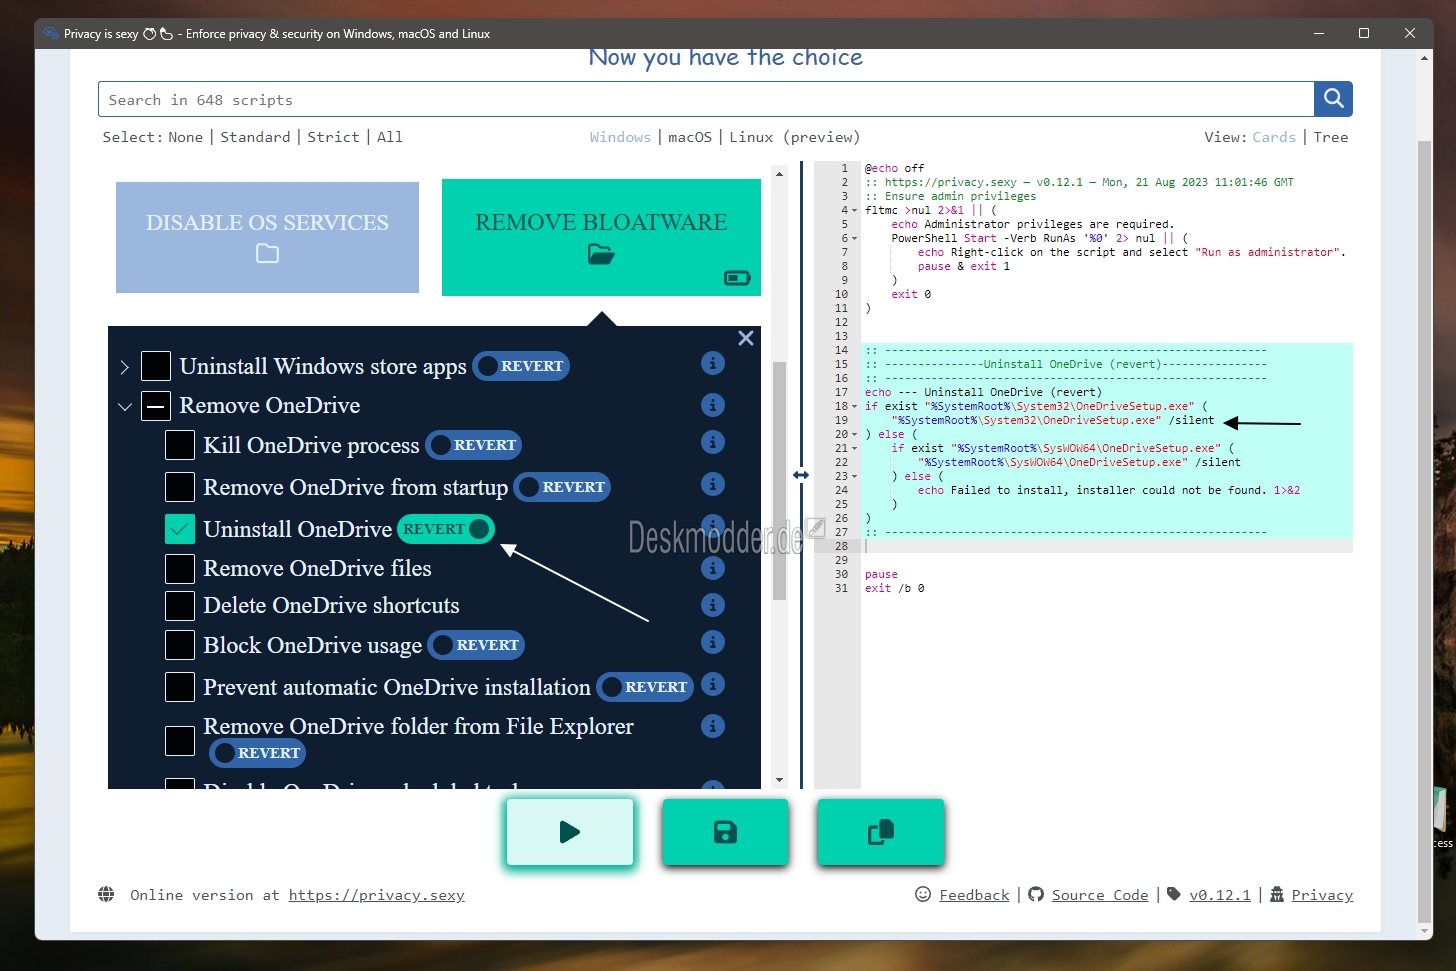1456x971 pixels.
Task: Check Block OneDrive usage box
Action: [x=180, y=645]
